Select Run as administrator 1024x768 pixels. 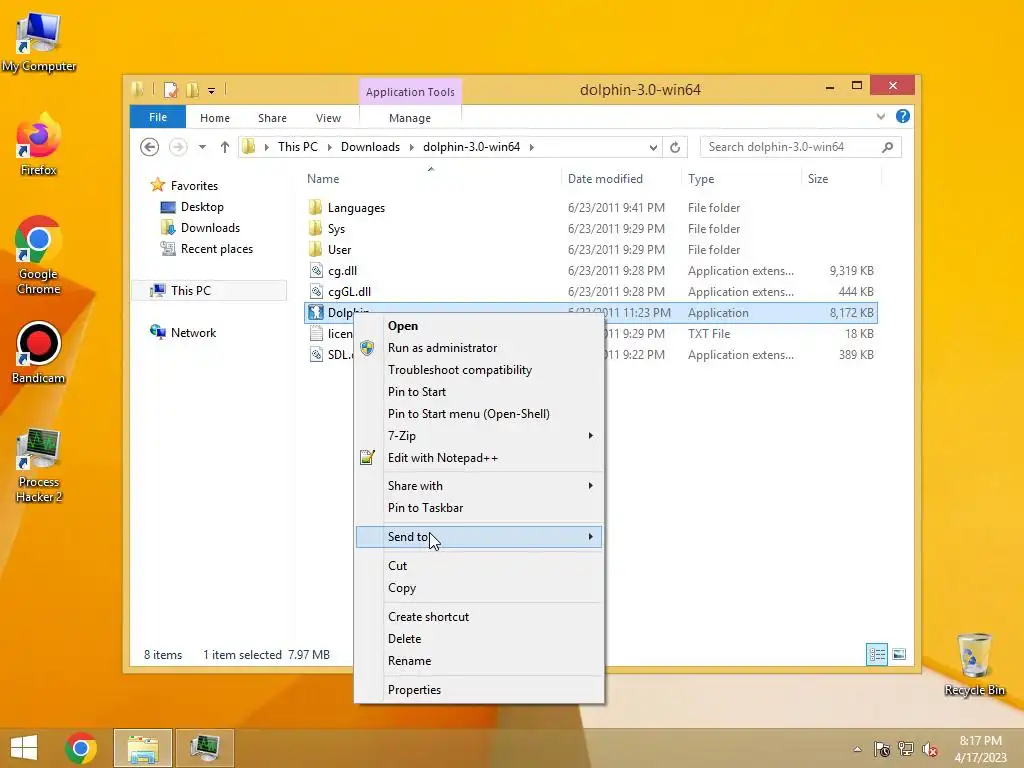tap(479, 348)
